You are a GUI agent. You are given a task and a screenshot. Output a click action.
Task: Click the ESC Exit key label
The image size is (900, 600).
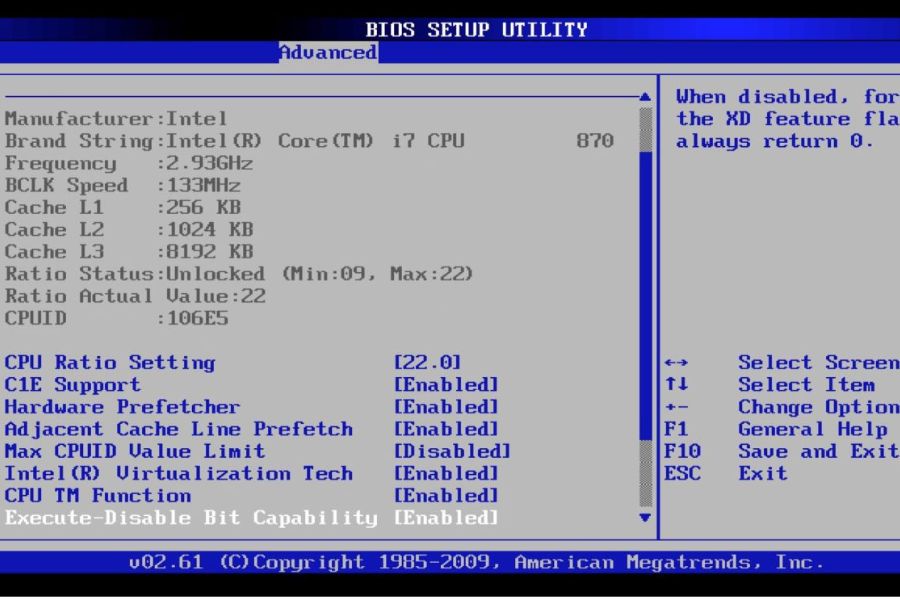[682, 473]
